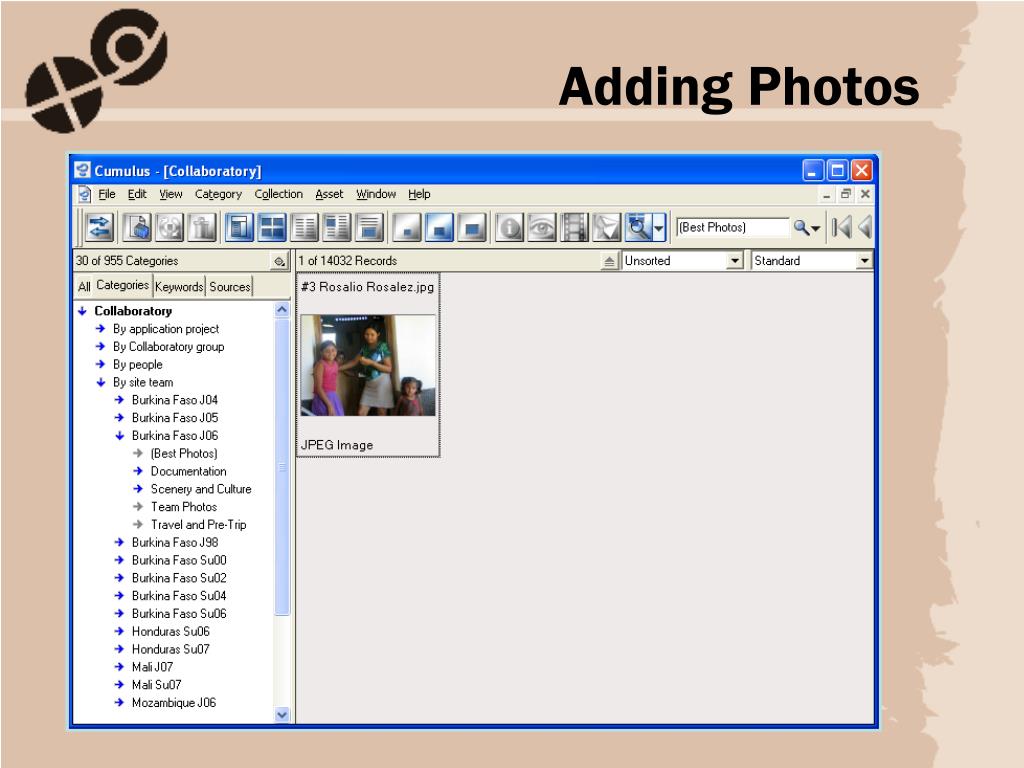
Task: Click the eye preview icon
Action: (542, 227)
